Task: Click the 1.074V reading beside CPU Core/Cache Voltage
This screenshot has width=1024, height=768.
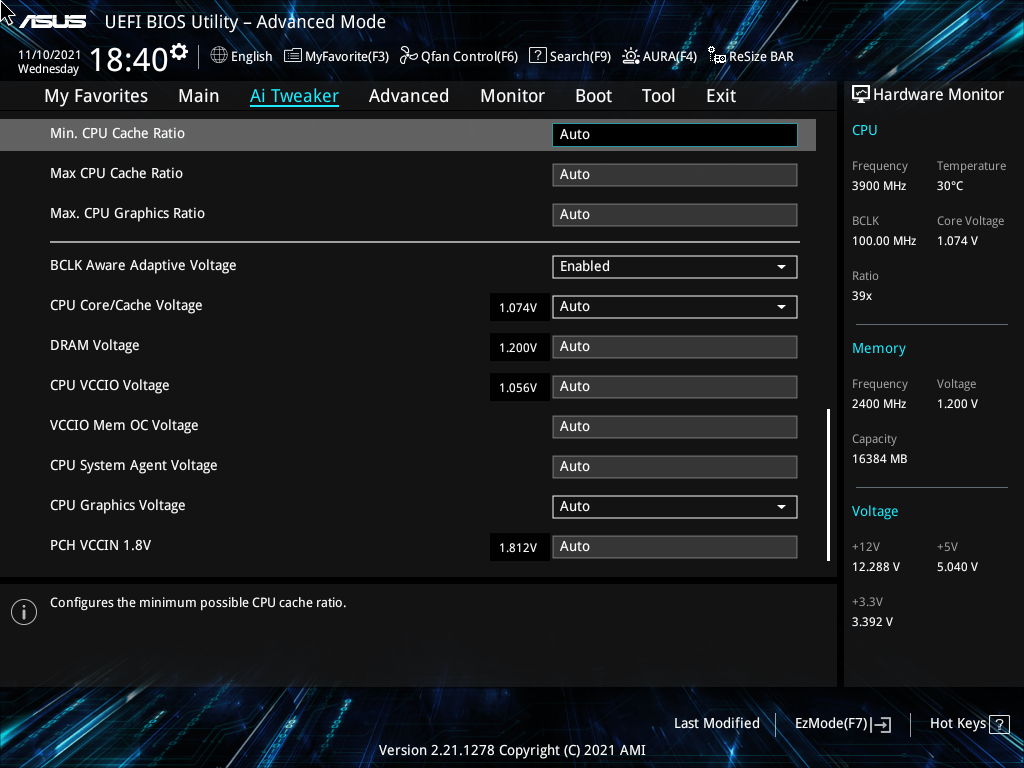Action: tap(519, 308)
